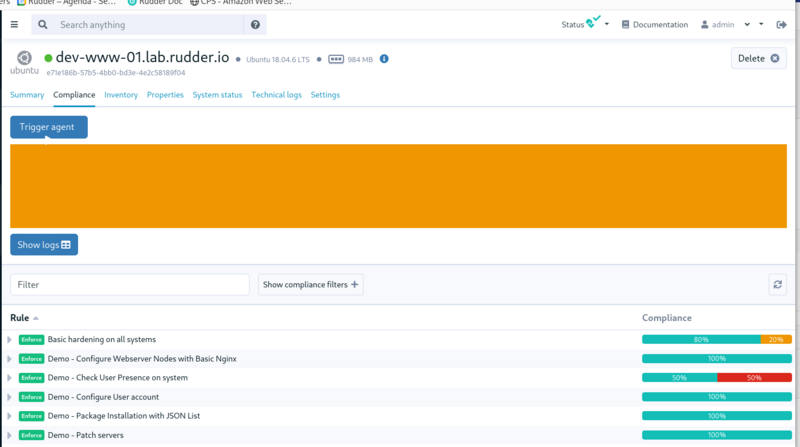Click the search magnifier icon
Viewport: 800px width, 447px height.
(x=43, y=24)
